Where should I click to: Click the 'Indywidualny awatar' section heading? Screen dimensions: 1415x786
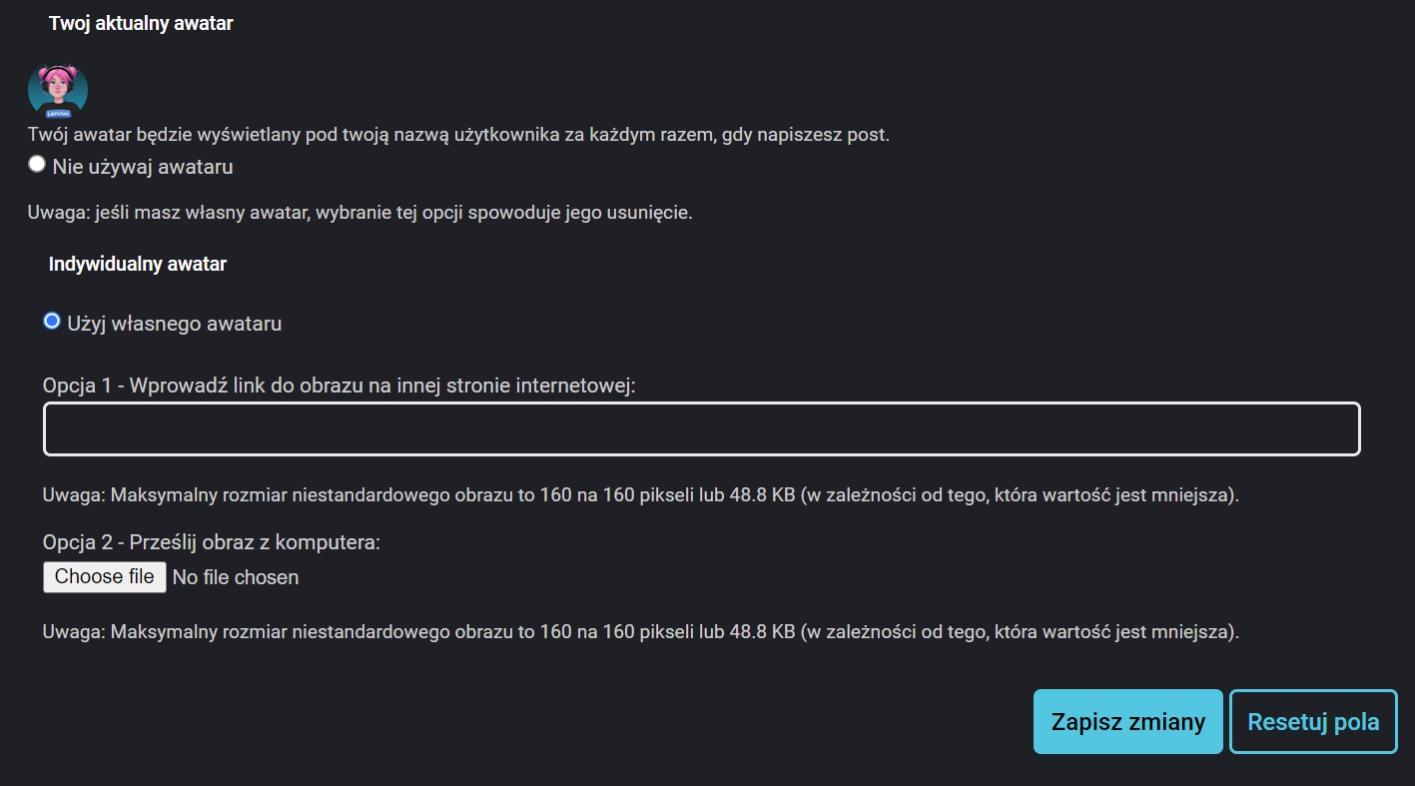pos(136,263)
